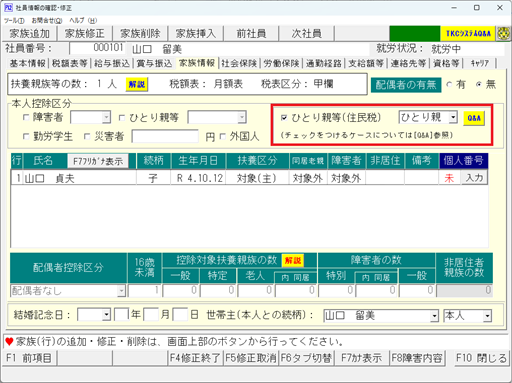512x383 pixels.
Task: Select 有 for 配偶者の有無
Action: coord(449,85)
